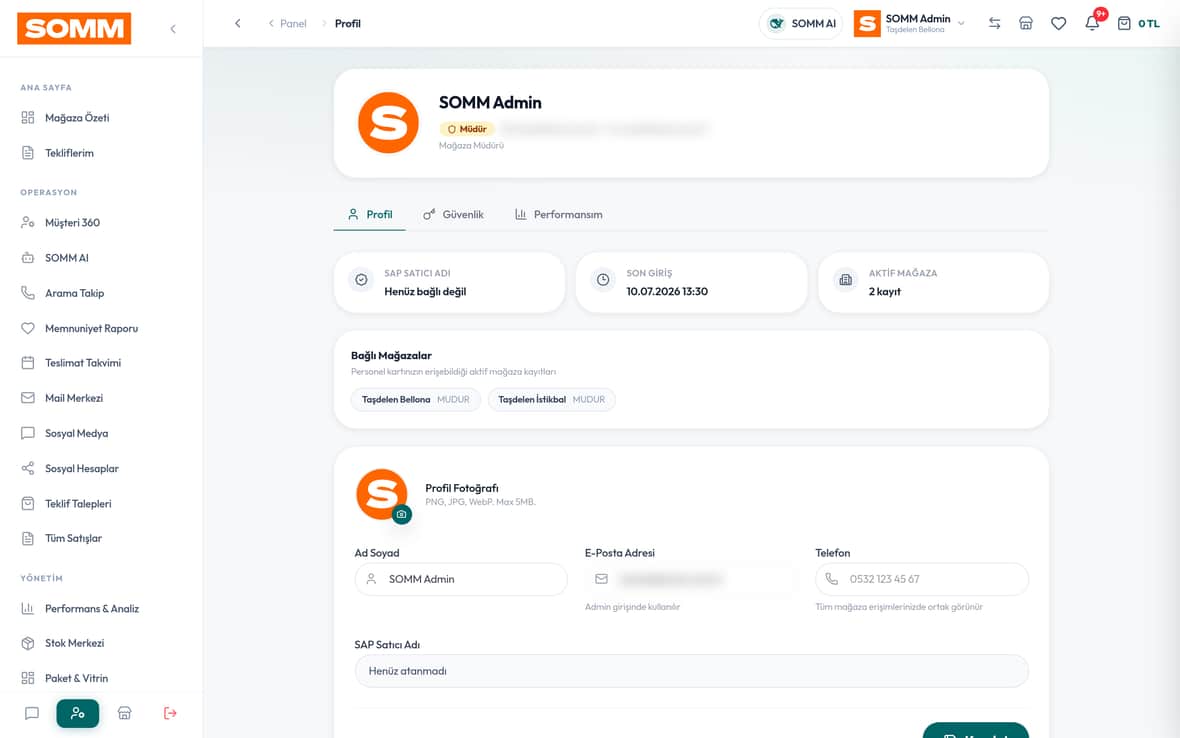This screenshot has height=738, width=1180.
Task: Select the Profil tab
Action: click(370, 214)
